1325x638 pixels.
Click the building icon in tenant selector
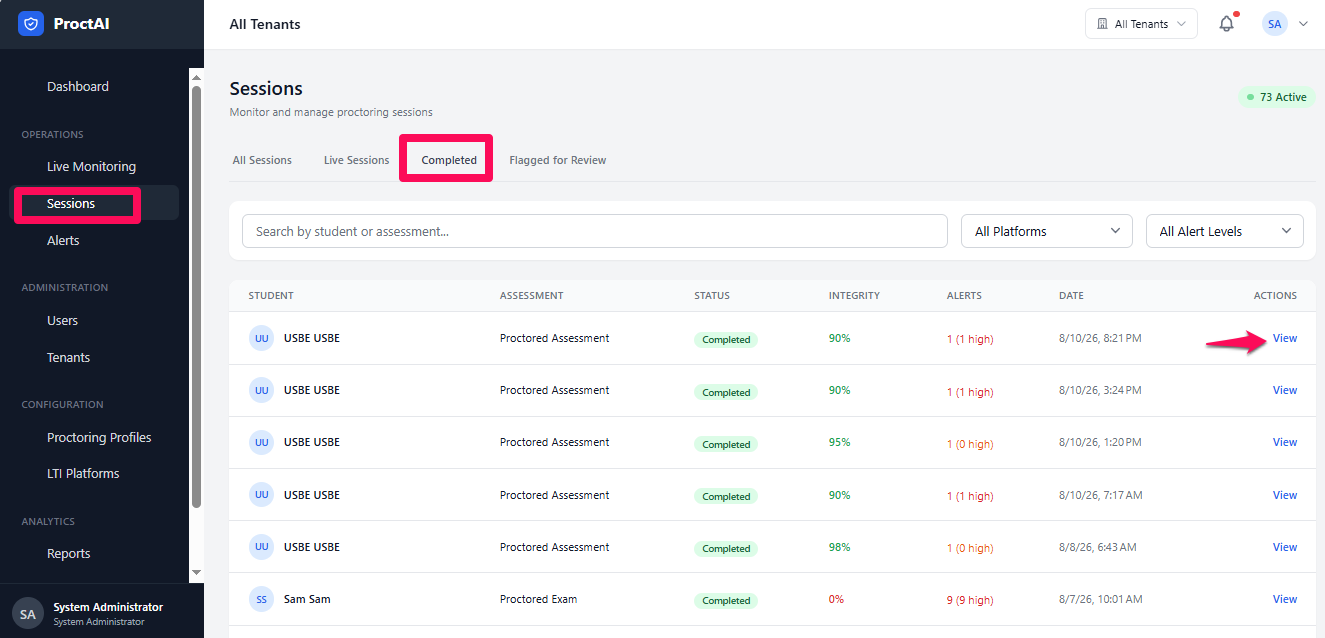click(1102, 24)
